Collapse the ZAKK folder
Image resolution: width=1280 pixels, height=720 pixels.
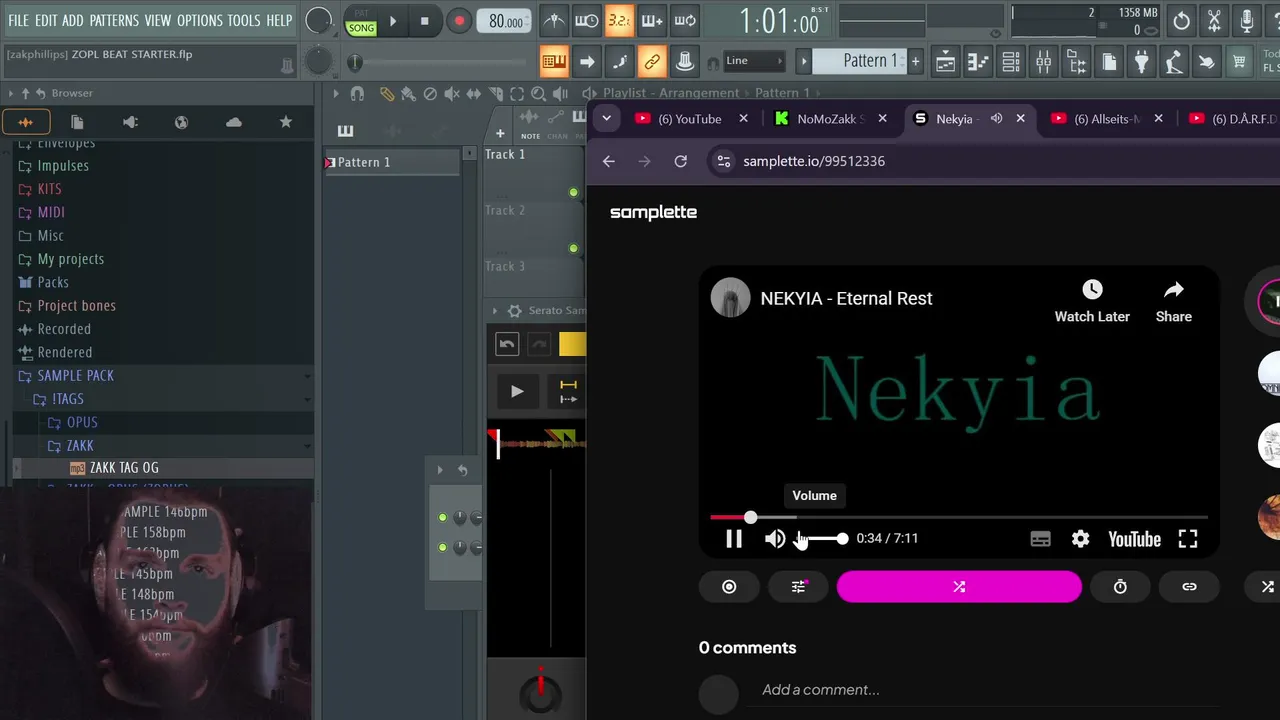click(x=71, y=445)
